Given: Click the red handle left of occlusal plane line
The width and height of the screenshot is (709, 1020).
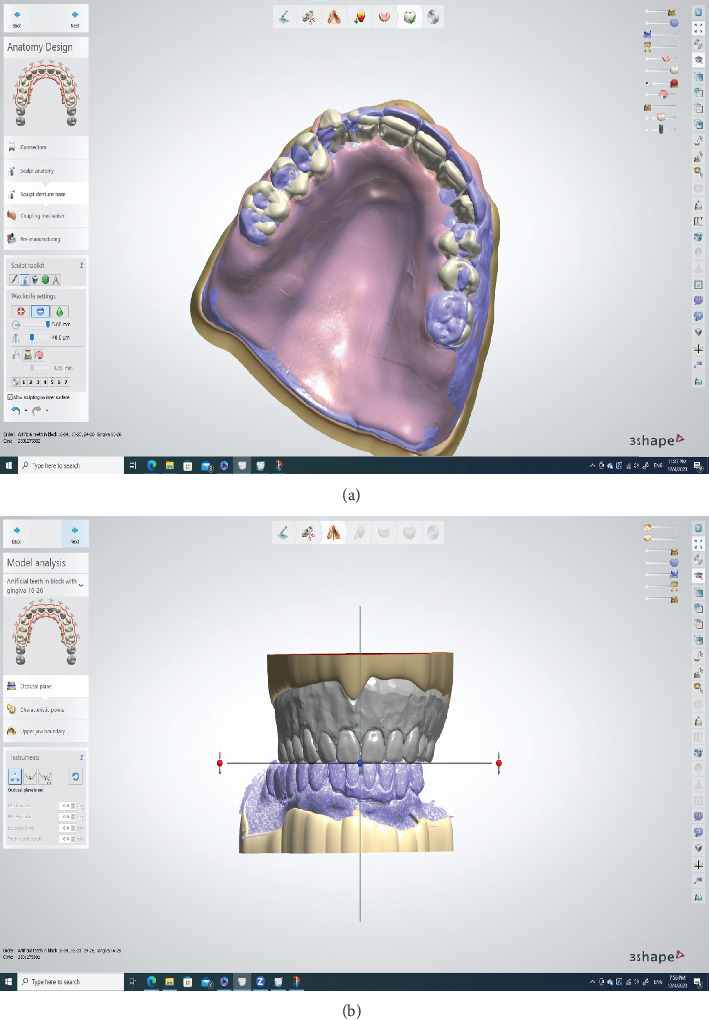Looking at the screenshot, I should pos(220,762).
